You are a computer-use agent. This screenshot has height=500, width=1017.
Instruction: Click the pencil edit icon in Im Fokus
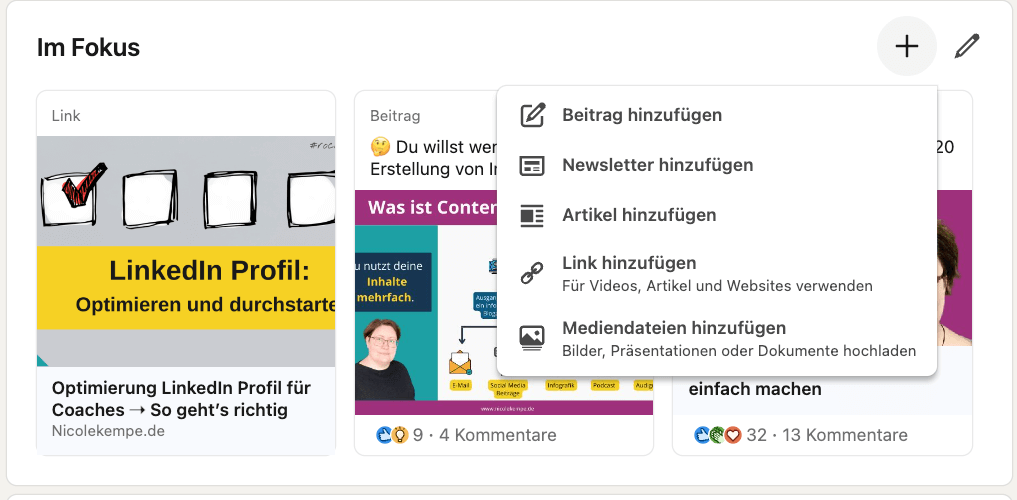(x=966, y=46)
